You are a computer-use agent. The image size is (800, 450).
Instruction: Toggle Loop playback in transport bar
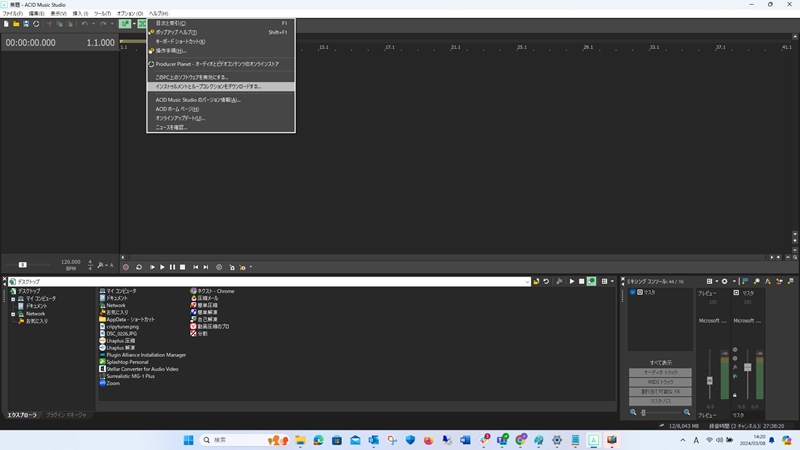[139, 267]
